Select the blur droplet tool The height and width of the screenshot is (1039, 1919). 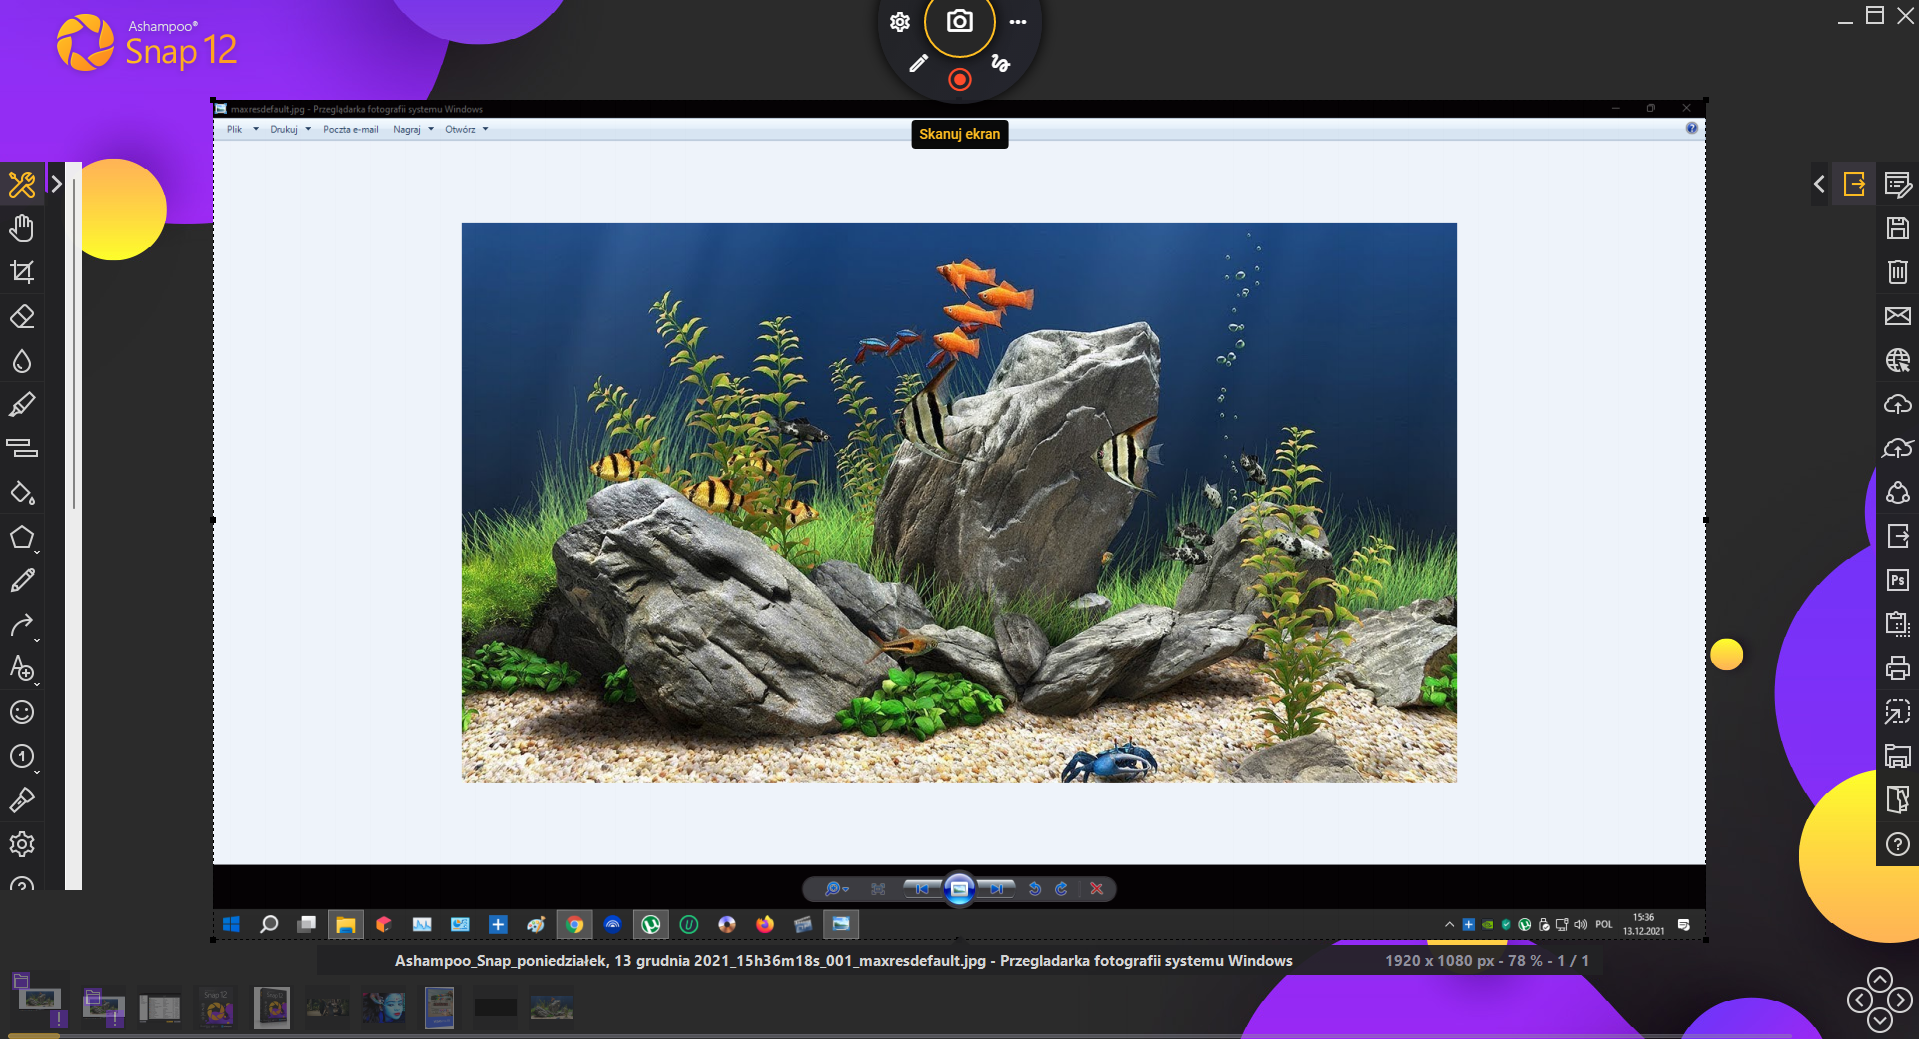tap(22, 360)
